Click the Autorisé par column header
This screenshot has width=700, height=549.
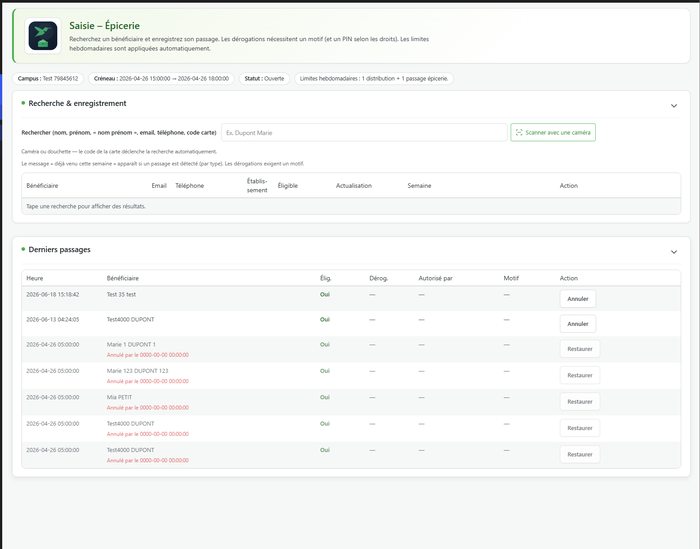[x=435, y=279]
